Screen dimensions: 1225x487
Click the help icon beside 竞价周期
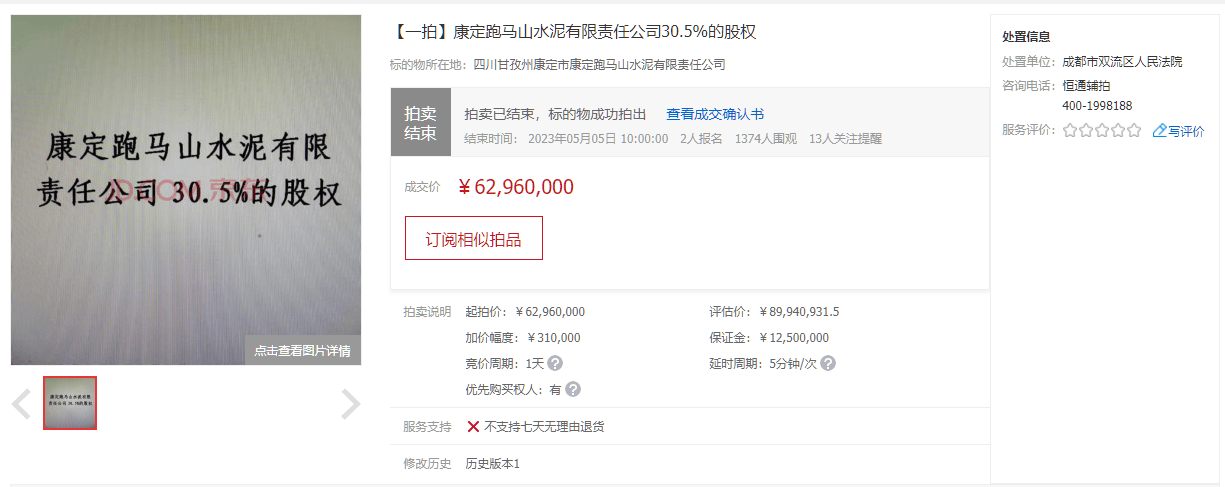point(555,364)
